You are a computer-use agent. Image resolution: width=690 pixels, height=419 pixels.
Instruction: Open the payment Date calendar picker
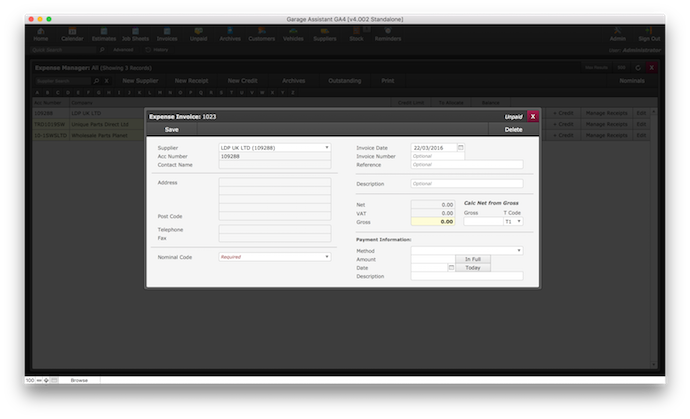[451, 267]
